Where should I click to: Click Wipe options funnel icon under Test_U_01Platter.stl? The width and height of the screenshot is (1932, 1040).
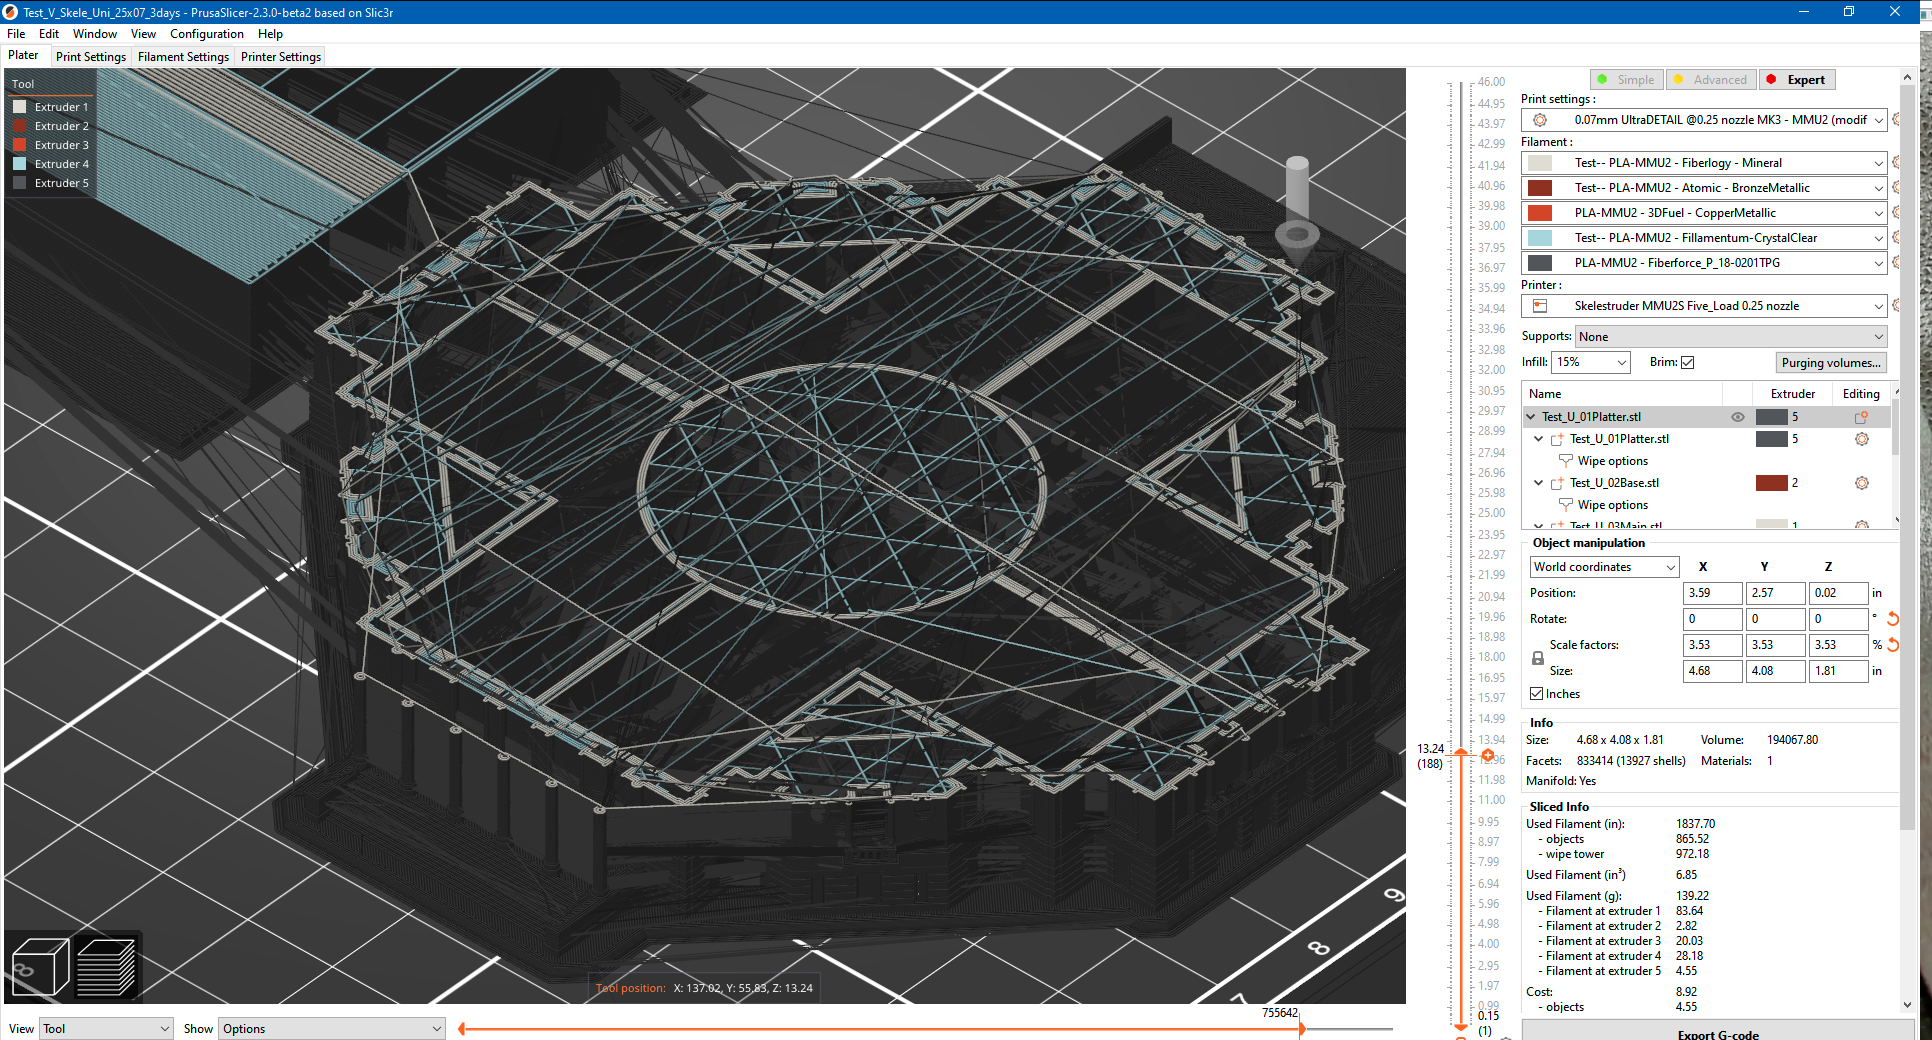1565,461
